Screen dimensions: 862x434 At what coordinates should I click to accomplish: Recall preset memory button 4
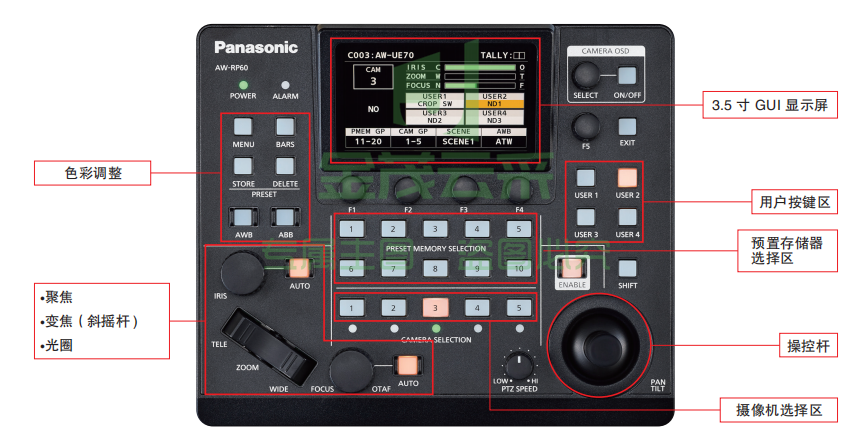pyautogui.click(x=477, y=229)
